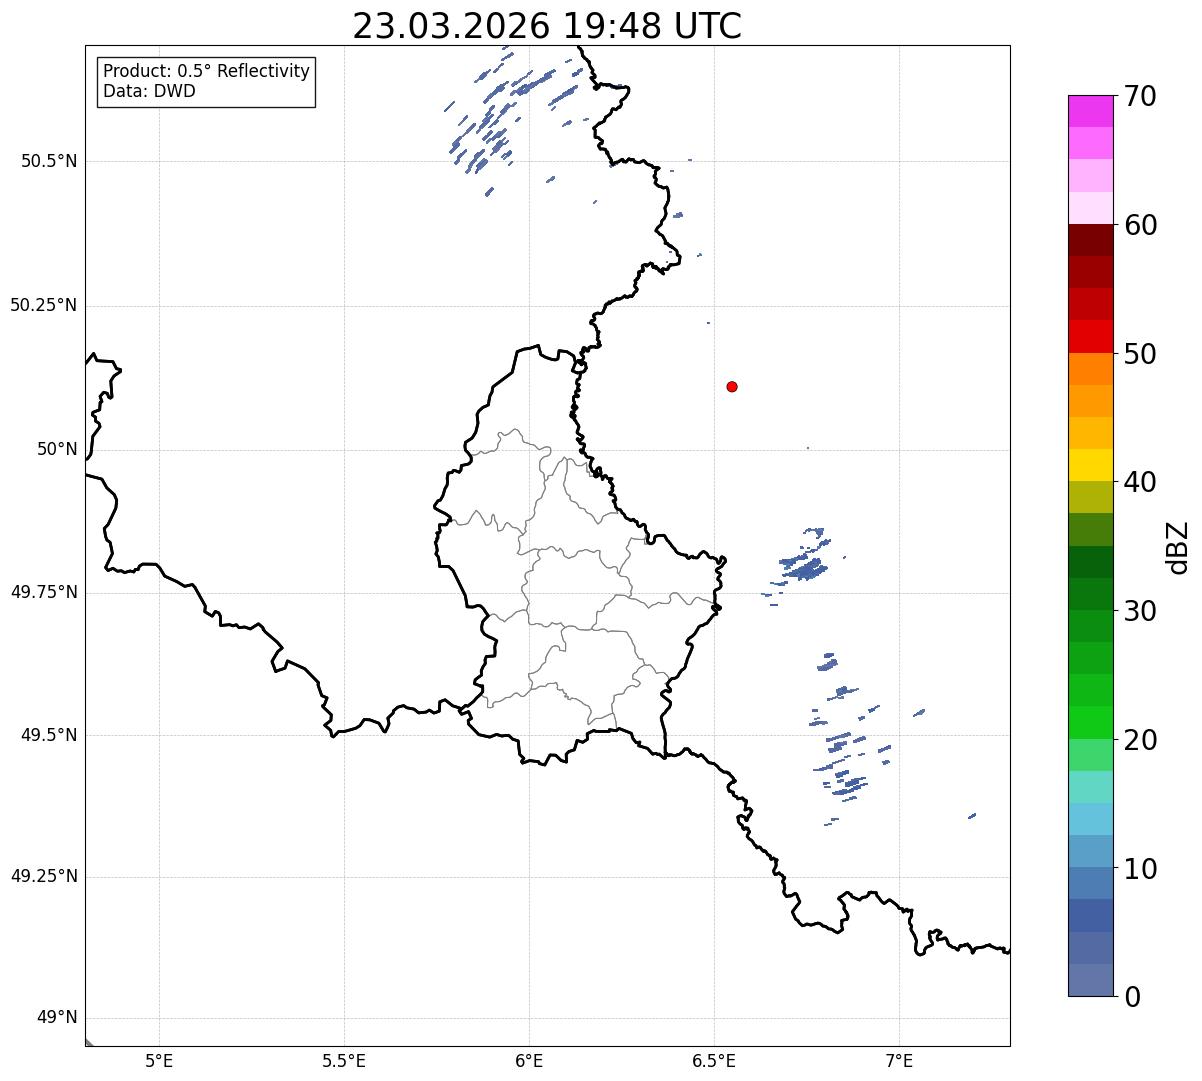
Task: Click the 50.25°N latitude tick label
Action: [43, 305]
